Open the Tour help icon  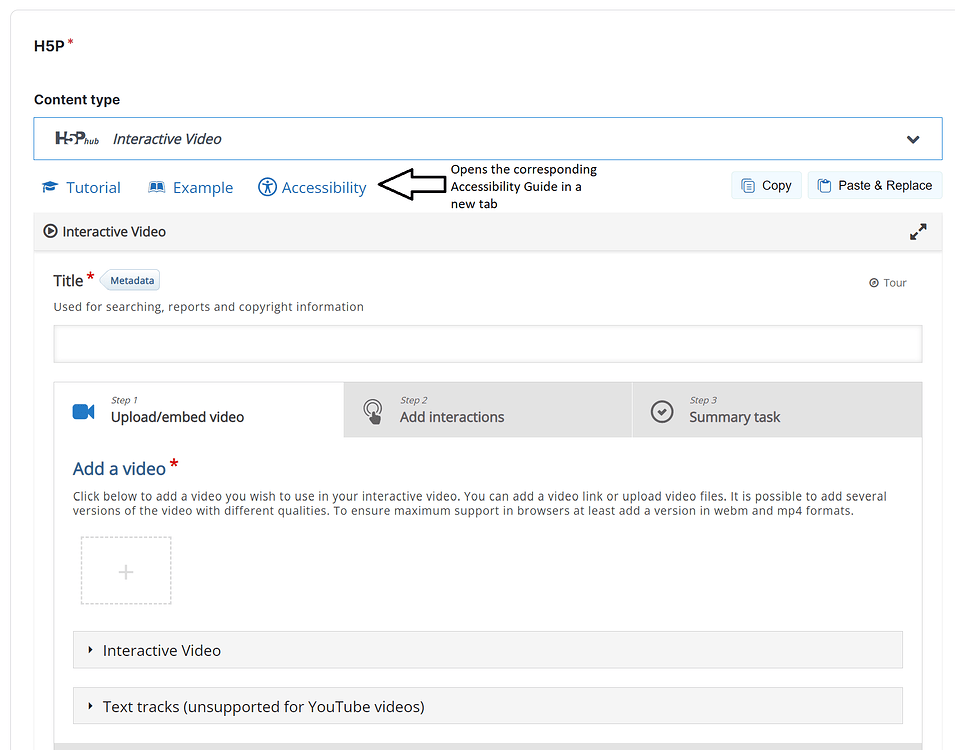pos(887,282)
